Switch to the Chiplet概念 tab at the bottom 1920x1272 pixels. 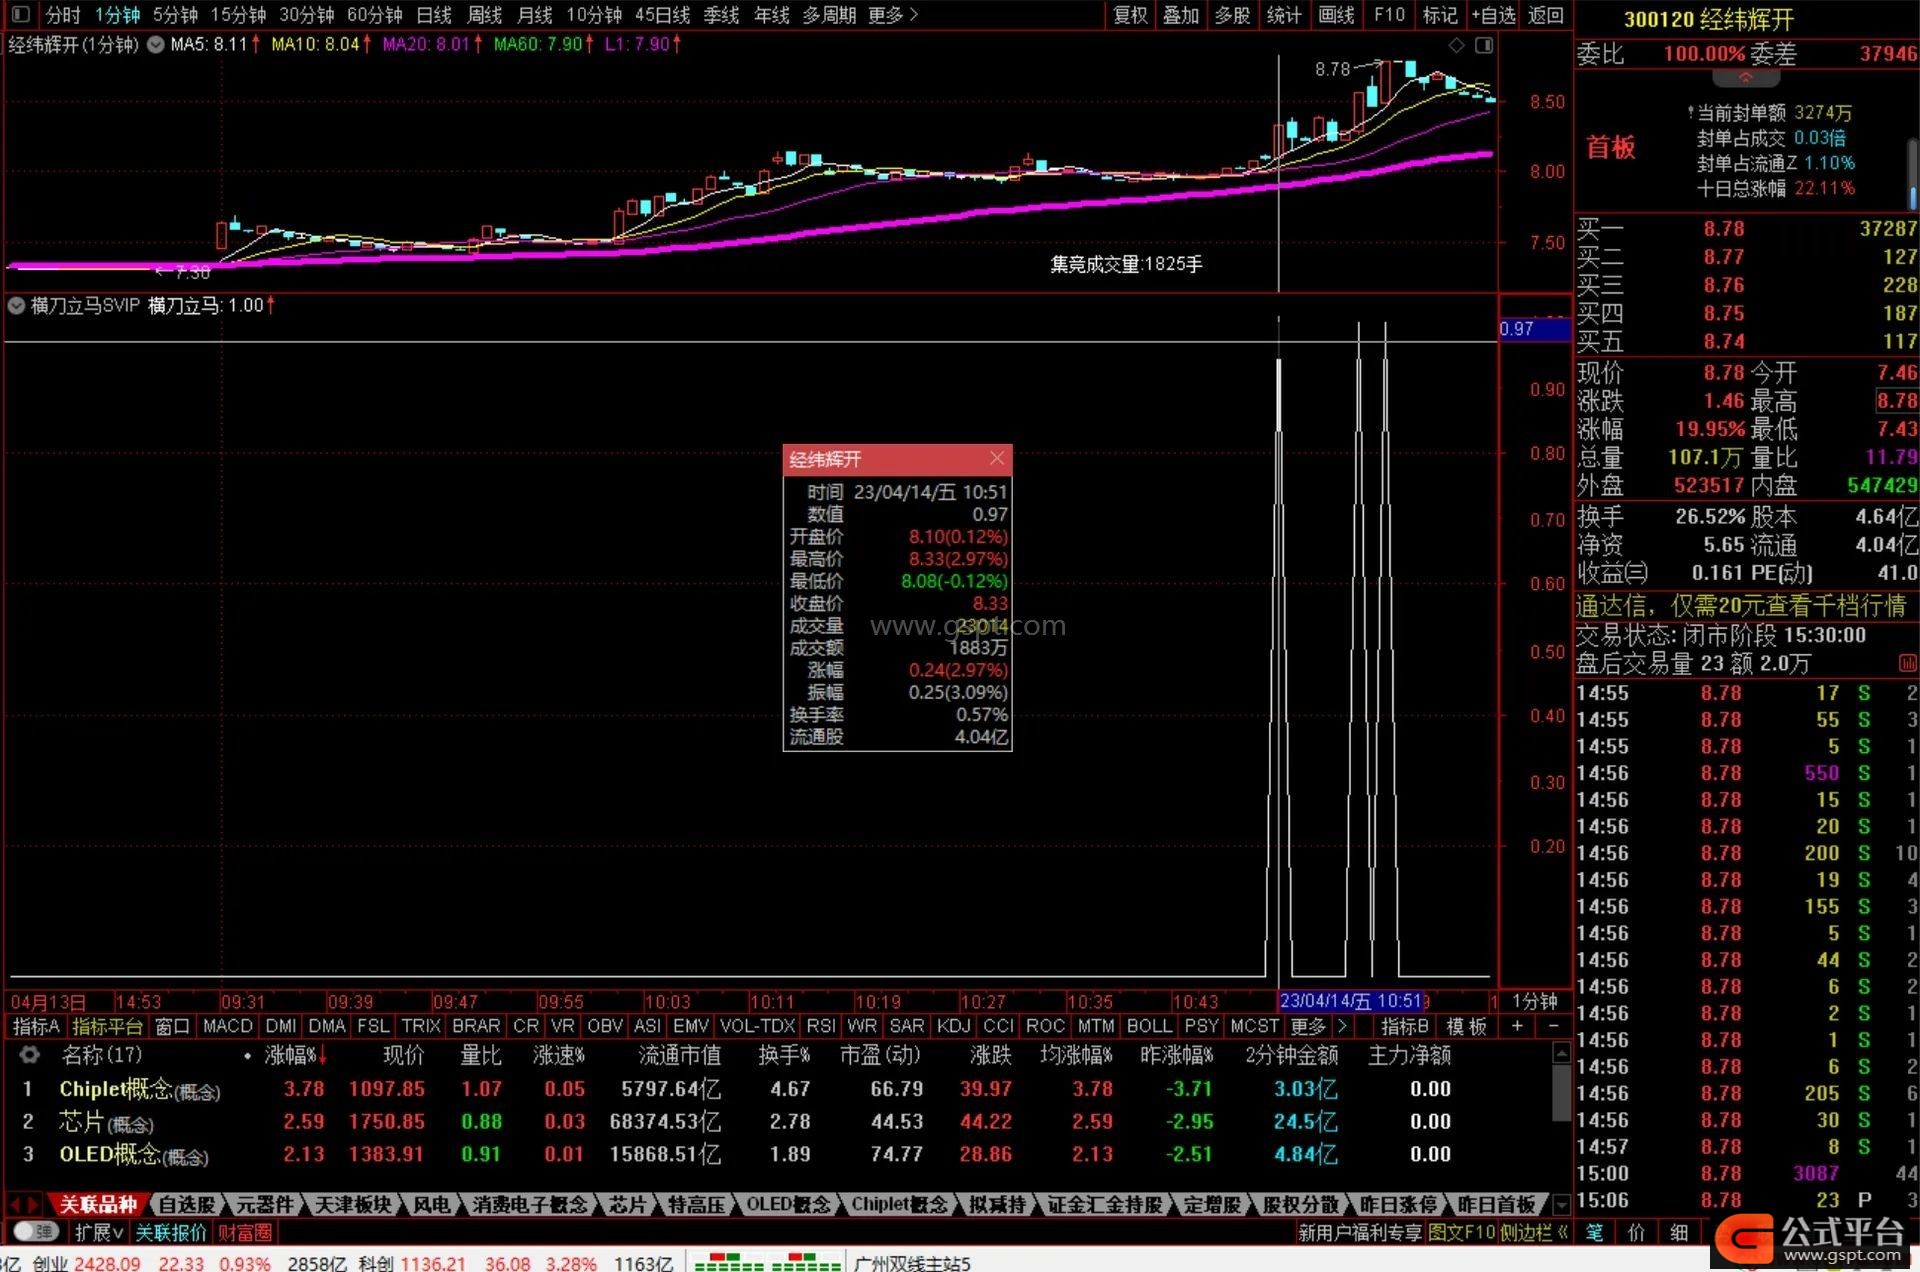pos(899,1205)
